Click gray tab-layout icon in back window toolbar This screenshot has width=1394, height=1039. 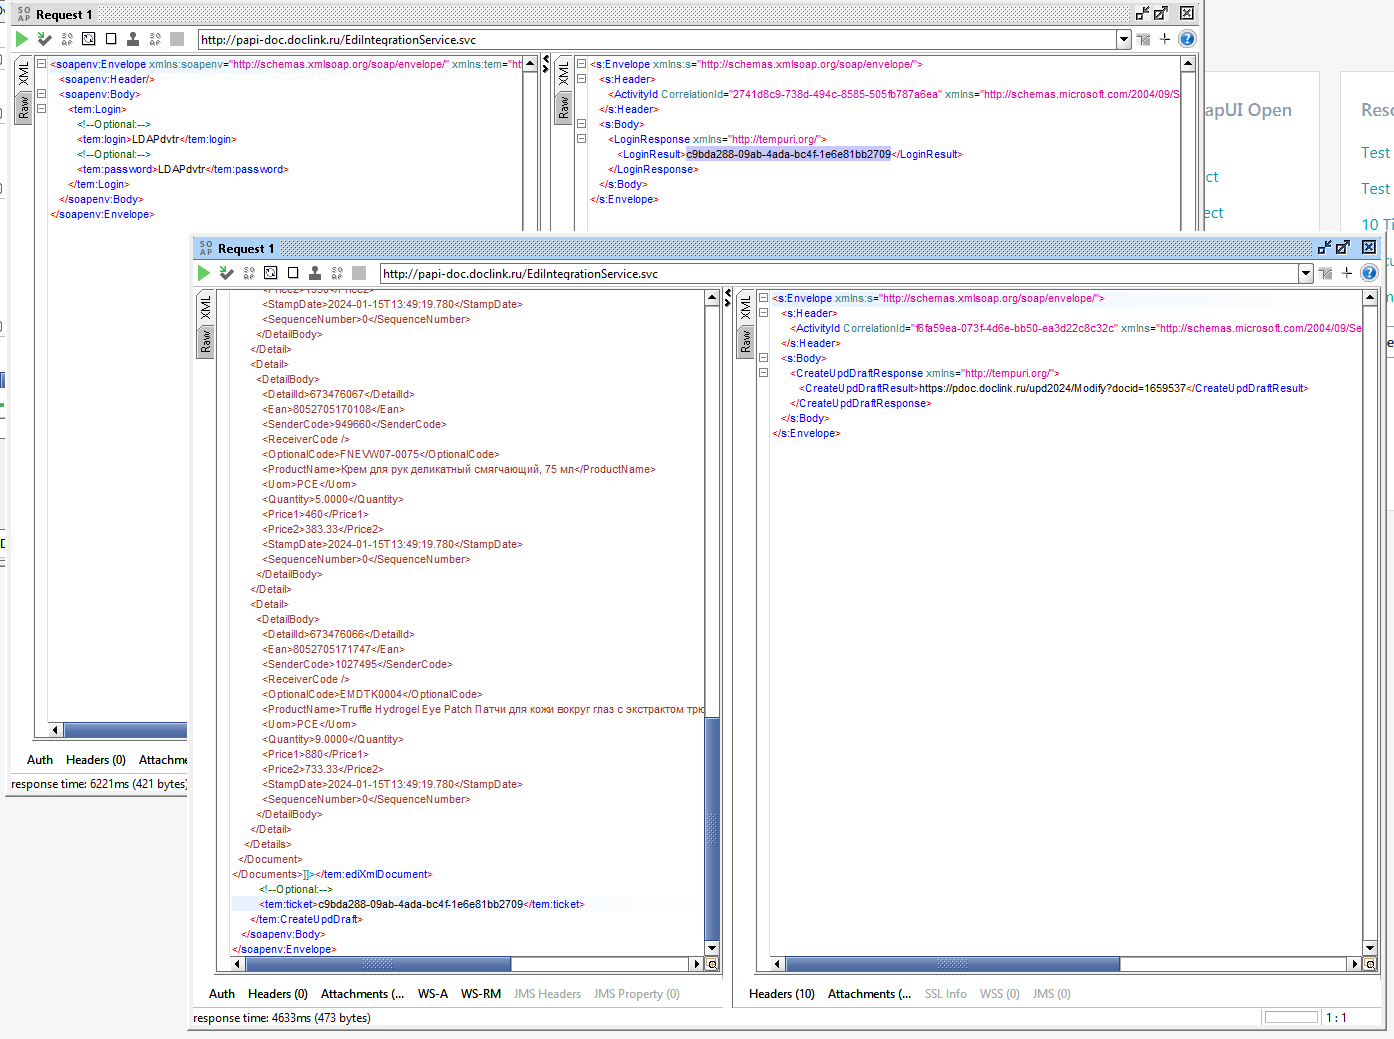[1144, 39]
